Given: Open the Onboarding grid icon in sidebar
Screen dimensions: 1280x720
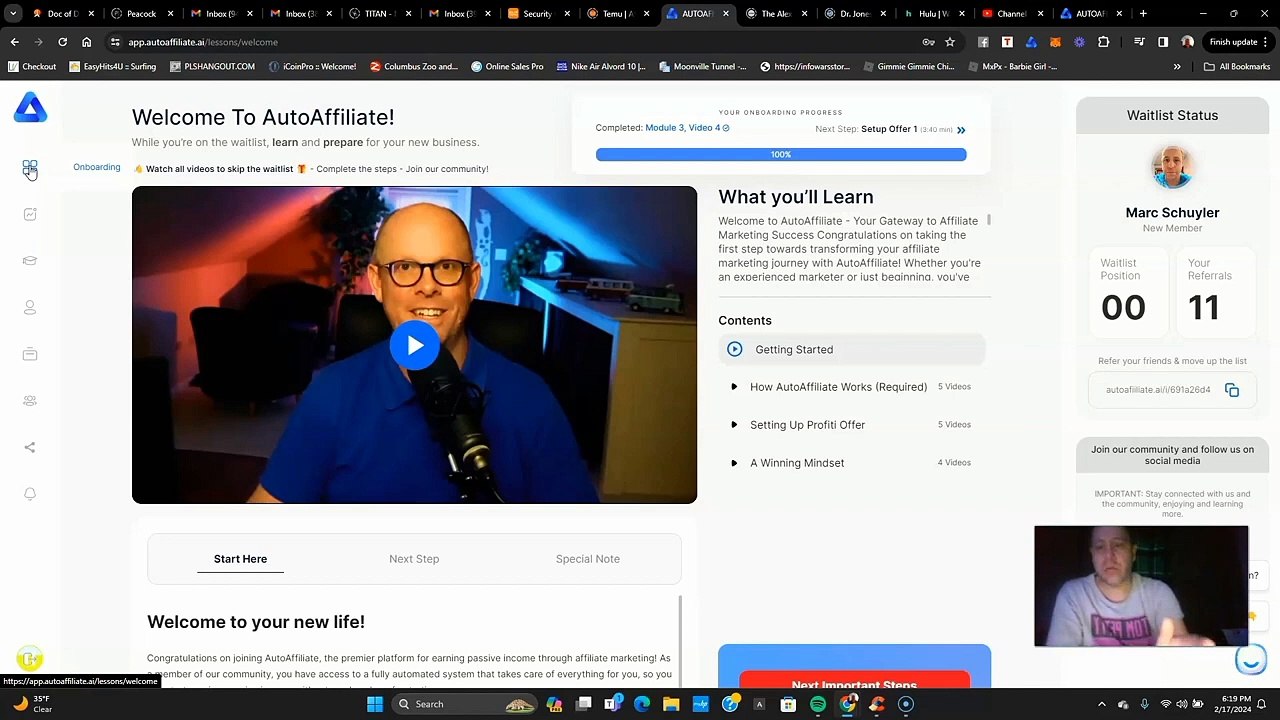Looking at the screenshot, I should coord(30,168).
